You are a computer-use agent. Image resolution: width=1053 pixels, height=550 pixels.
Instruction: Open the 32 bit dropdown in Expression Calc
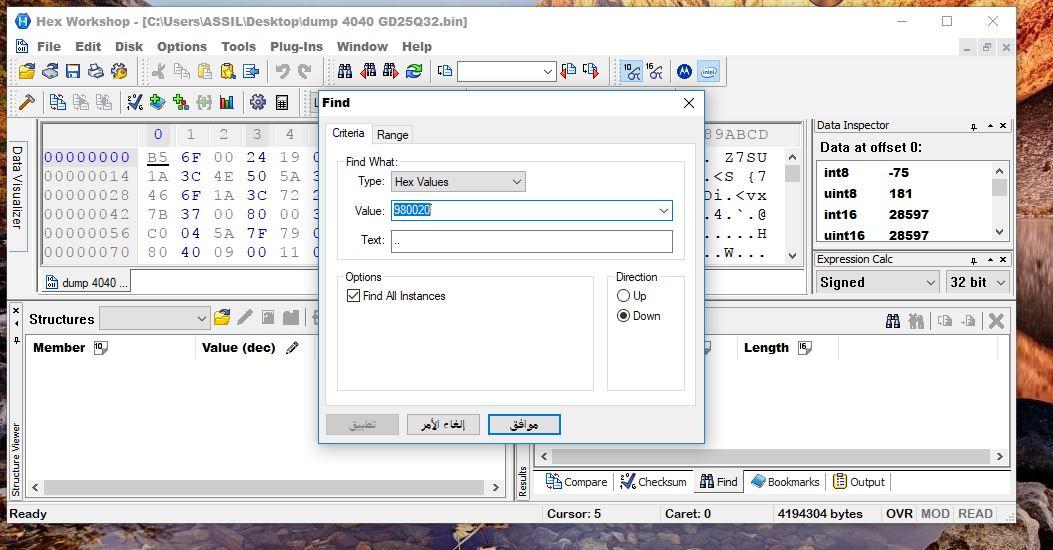click(x=978, y=283)
